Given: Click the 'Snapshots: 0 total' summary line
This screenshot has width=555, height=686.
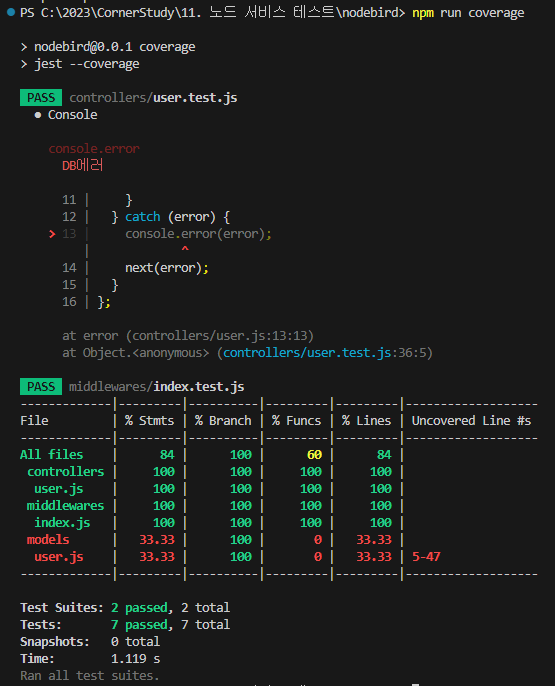Looking at the screenshot, I should [x=90, y=642].
